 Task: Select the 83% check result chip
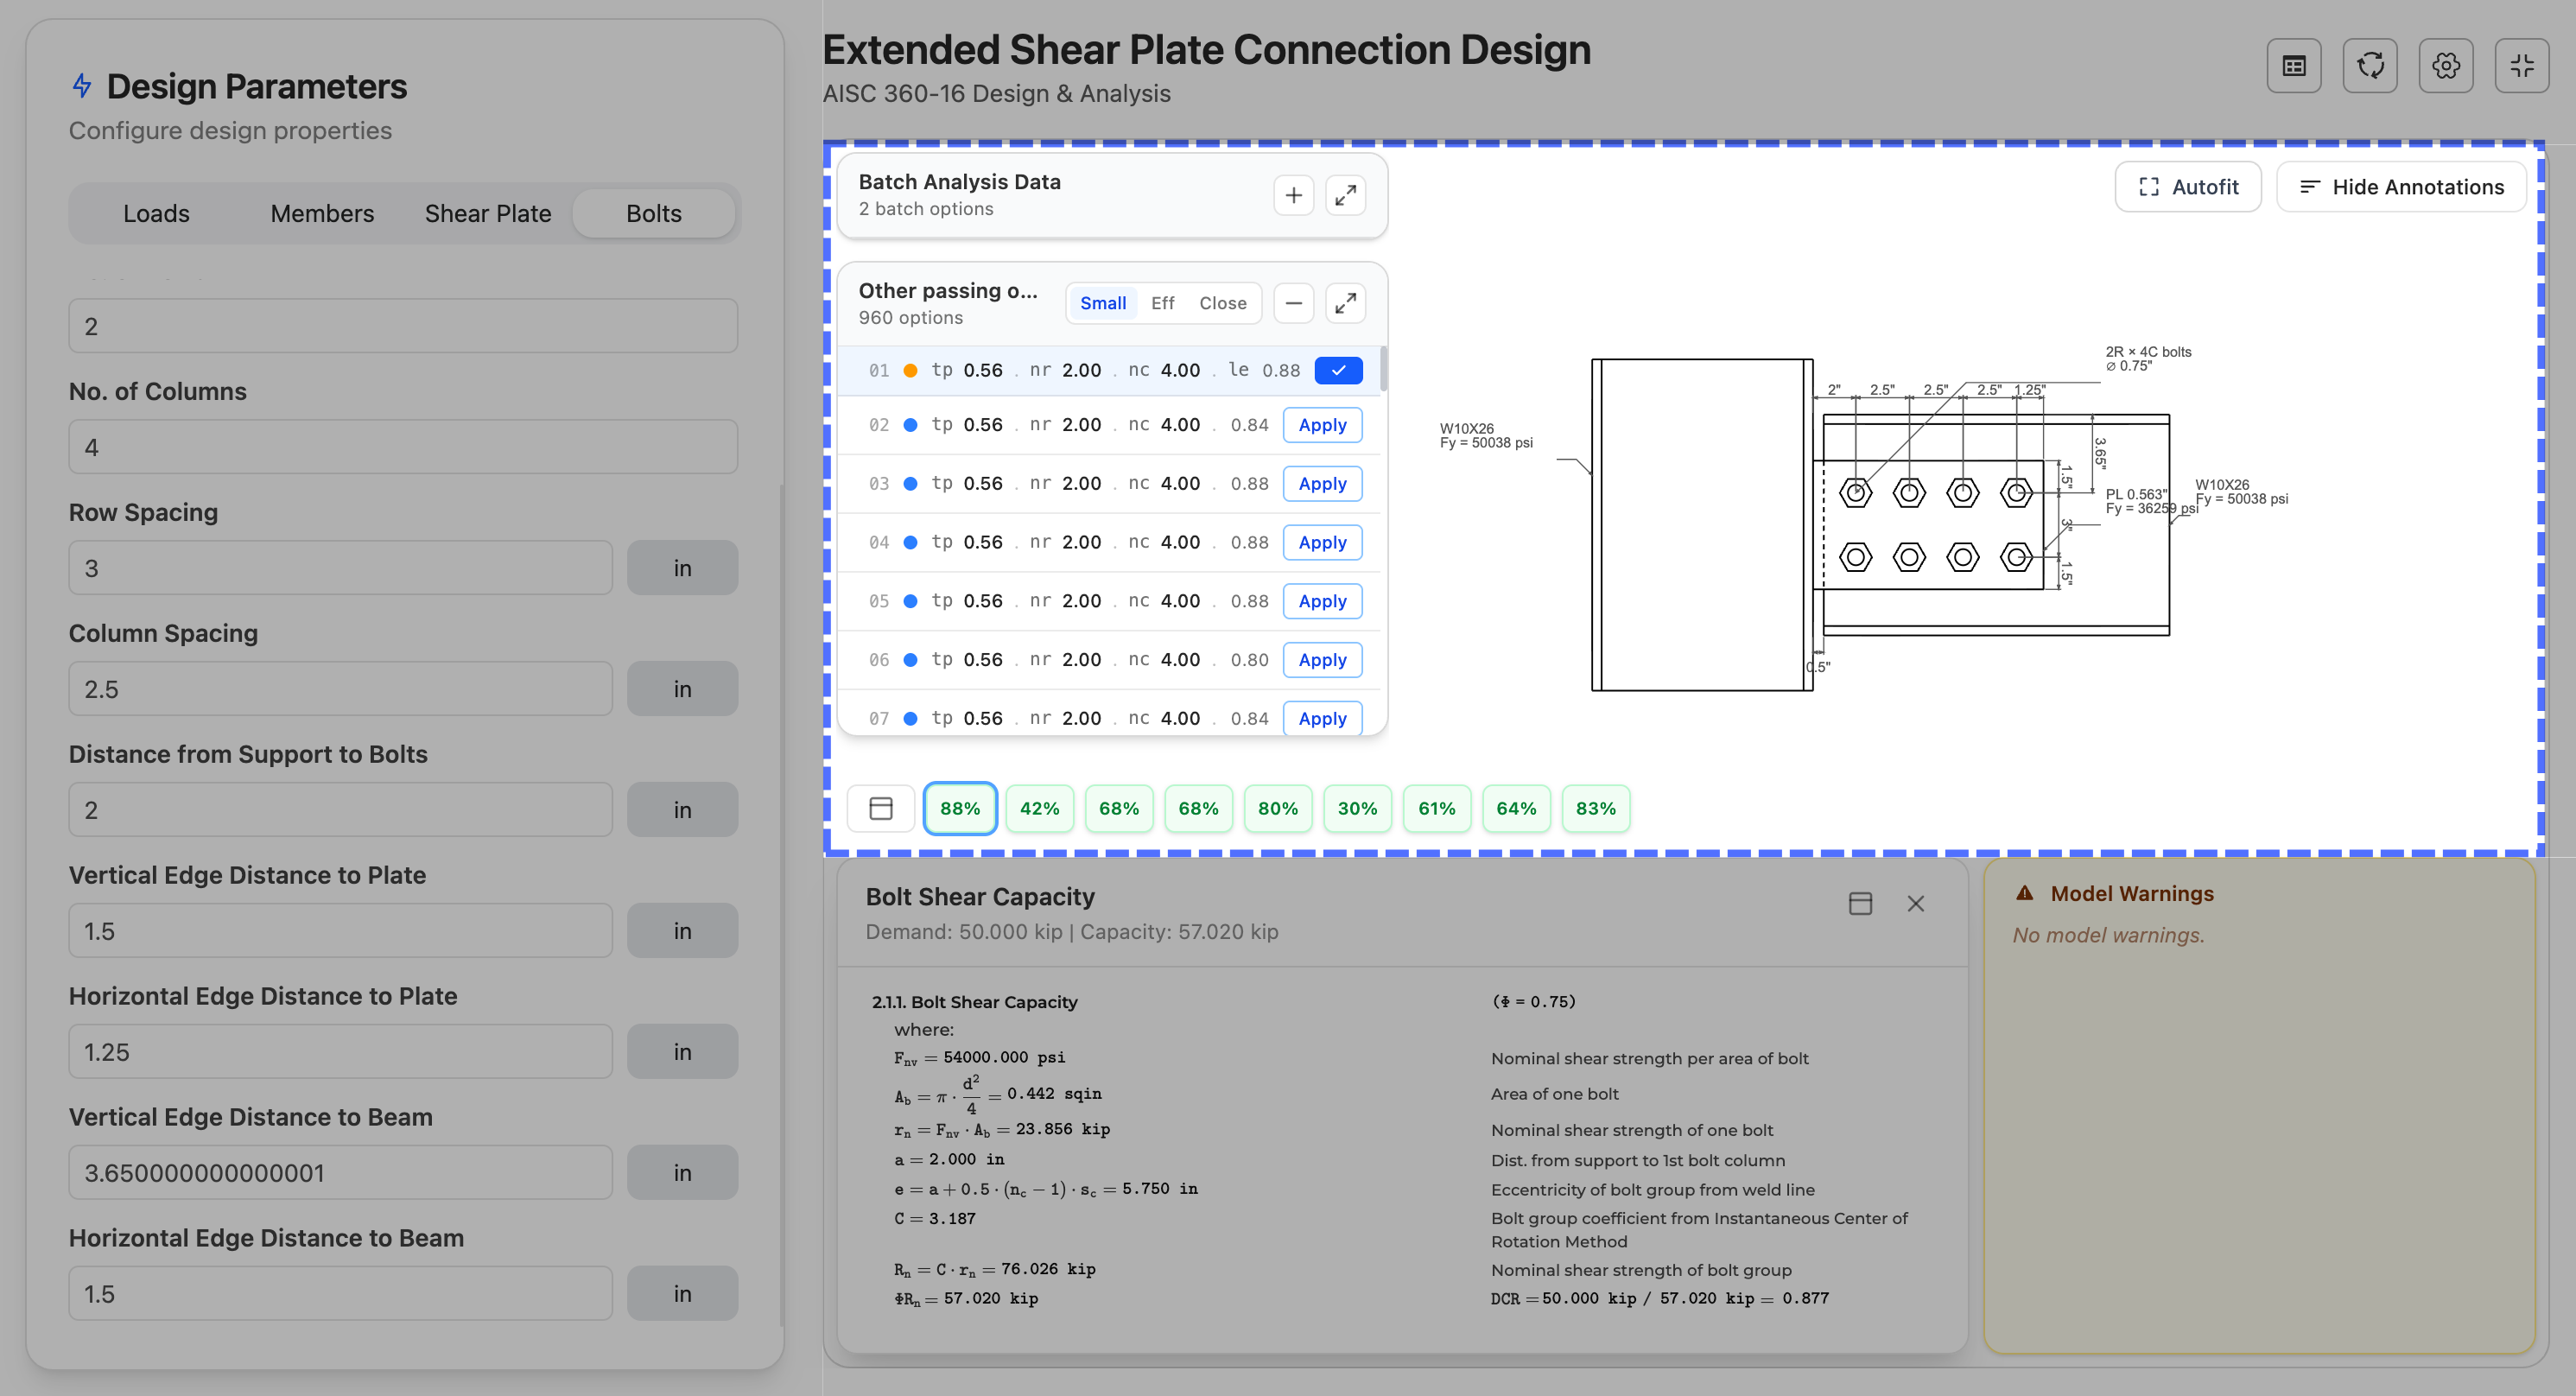[1596, 808]
